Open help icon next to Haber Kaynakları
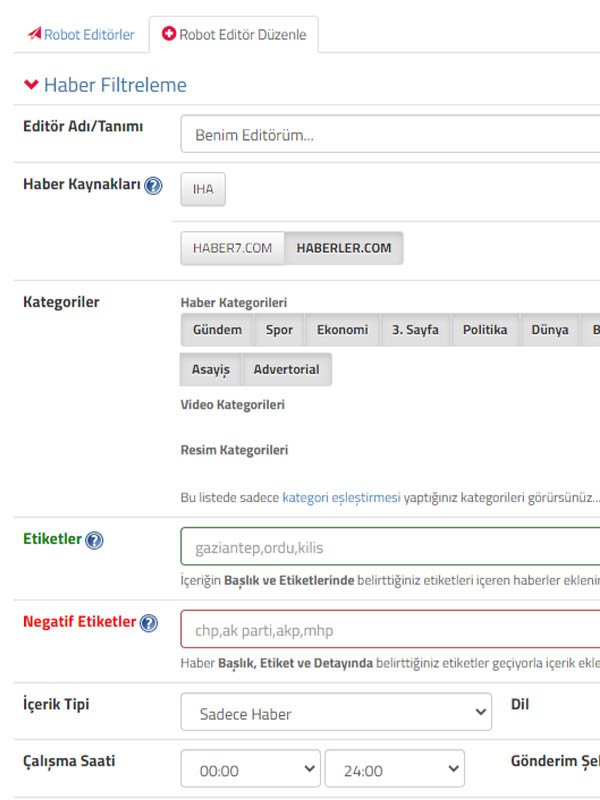Screen dimensions: 600x800 click(153, 186)
